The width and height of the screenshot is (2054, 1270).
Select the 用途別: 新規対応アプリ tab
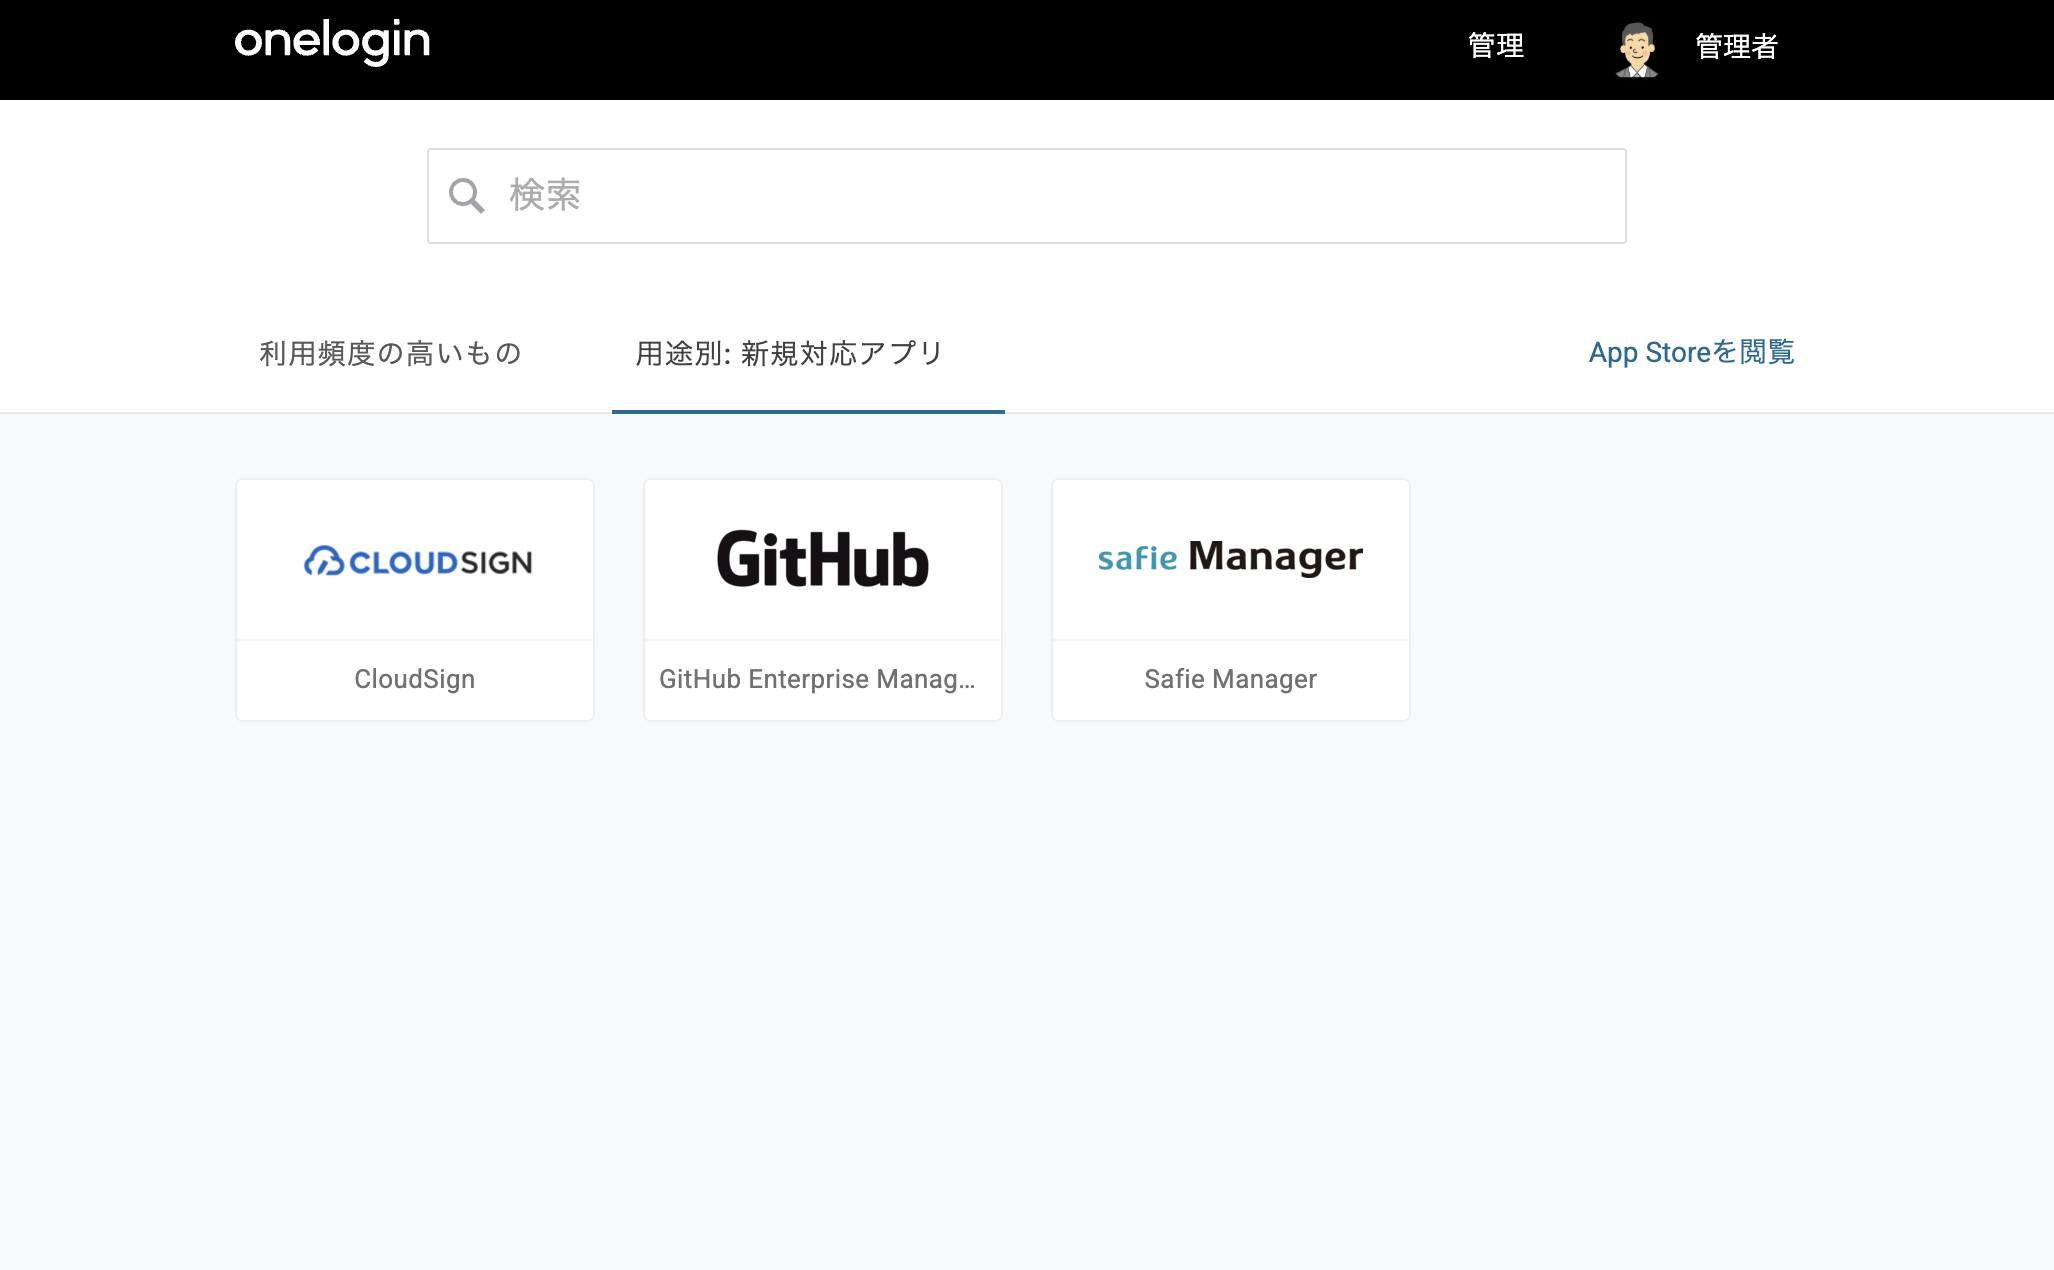click(790, 353)
